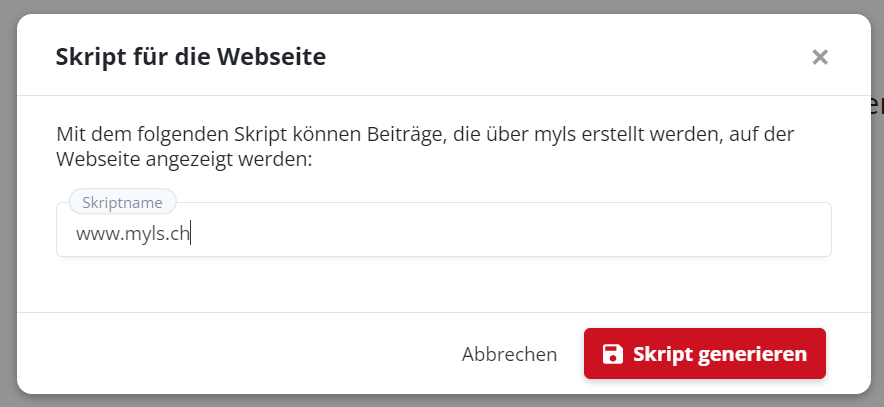Image resolution: width=884 pixels, height=407 pixels.
Task: Close the dialog with the X icon
Action: pyautogui.click(x=820, y=57)
